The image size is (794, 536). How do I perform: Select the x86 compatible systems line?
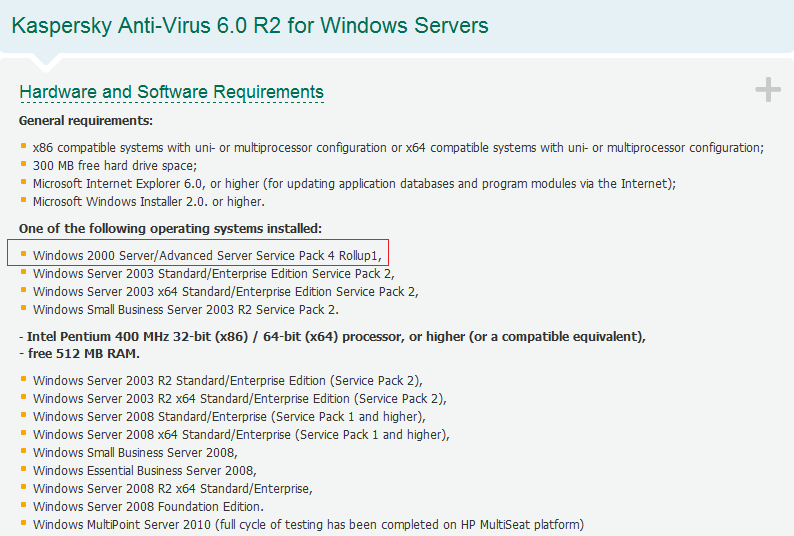coord(398,148)
